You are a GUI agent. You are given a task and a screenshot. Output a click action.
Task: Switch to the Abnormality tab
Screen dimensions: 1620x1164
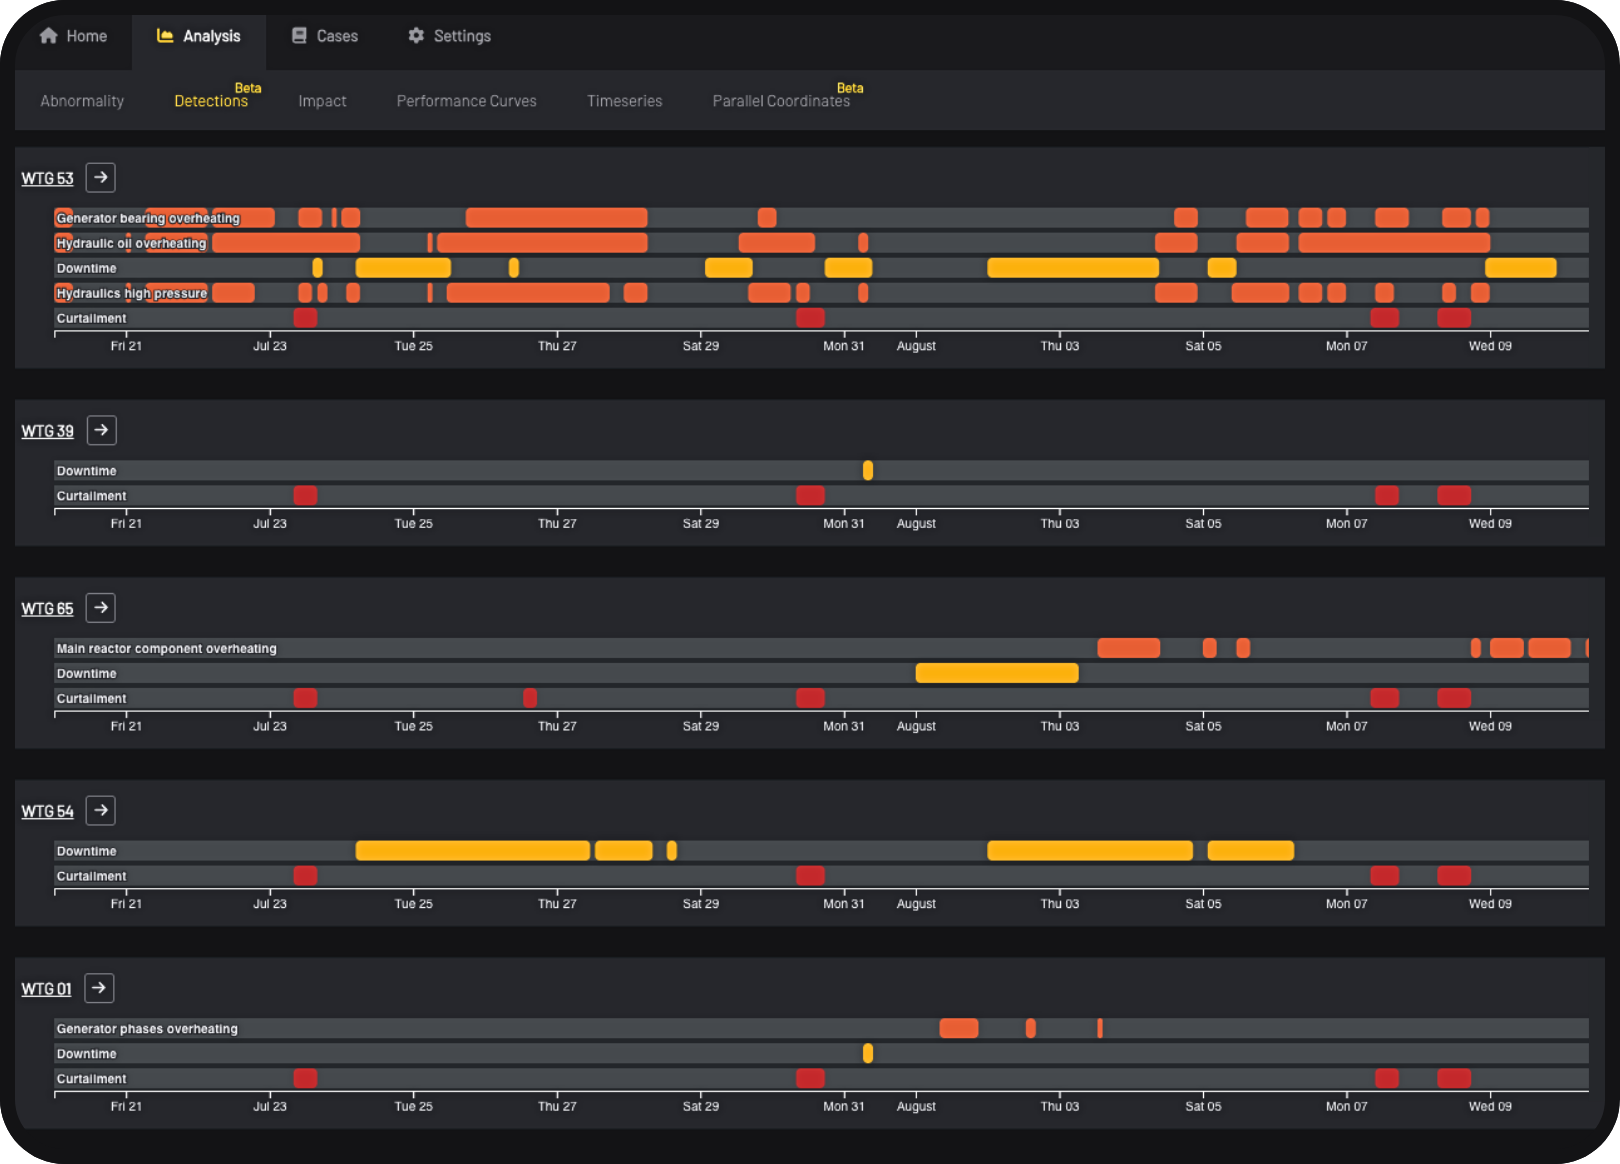pyautogui.click(x=82, y=101)
